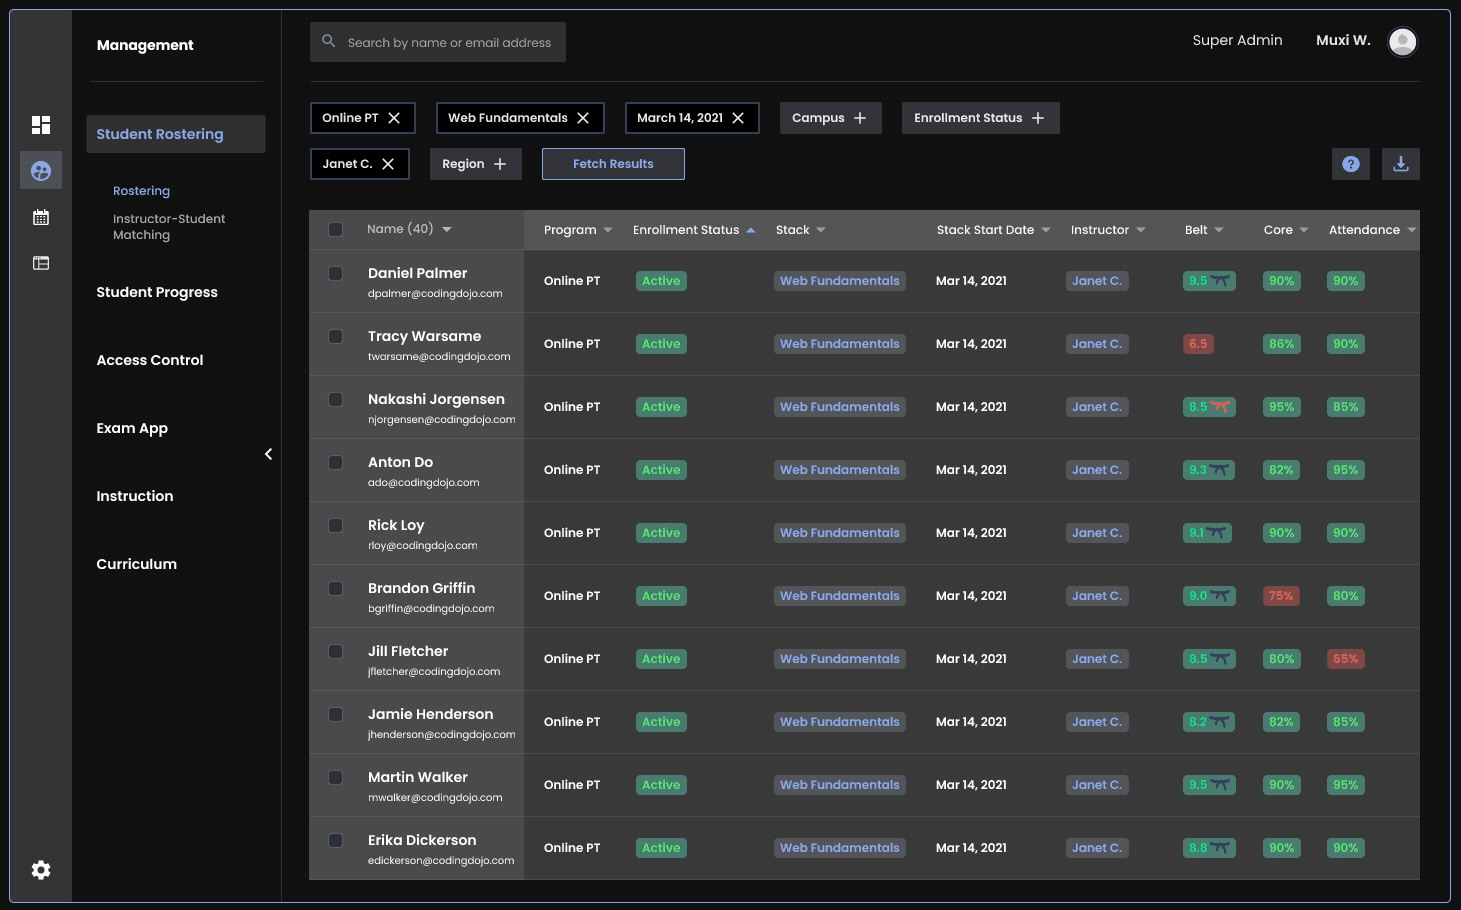Check the Anton Do row checkbox

pyautogui.click(x=336, y=462)
